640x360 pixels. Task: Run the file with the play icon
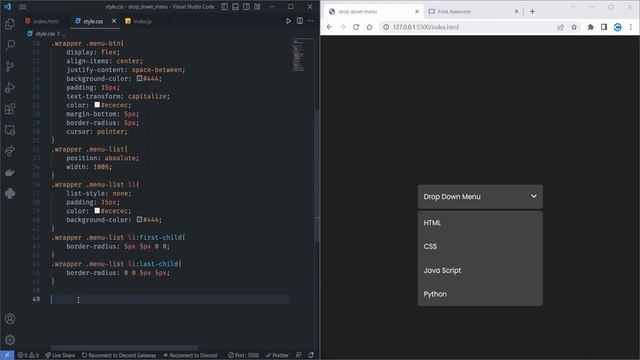click(x=288, y=21)
